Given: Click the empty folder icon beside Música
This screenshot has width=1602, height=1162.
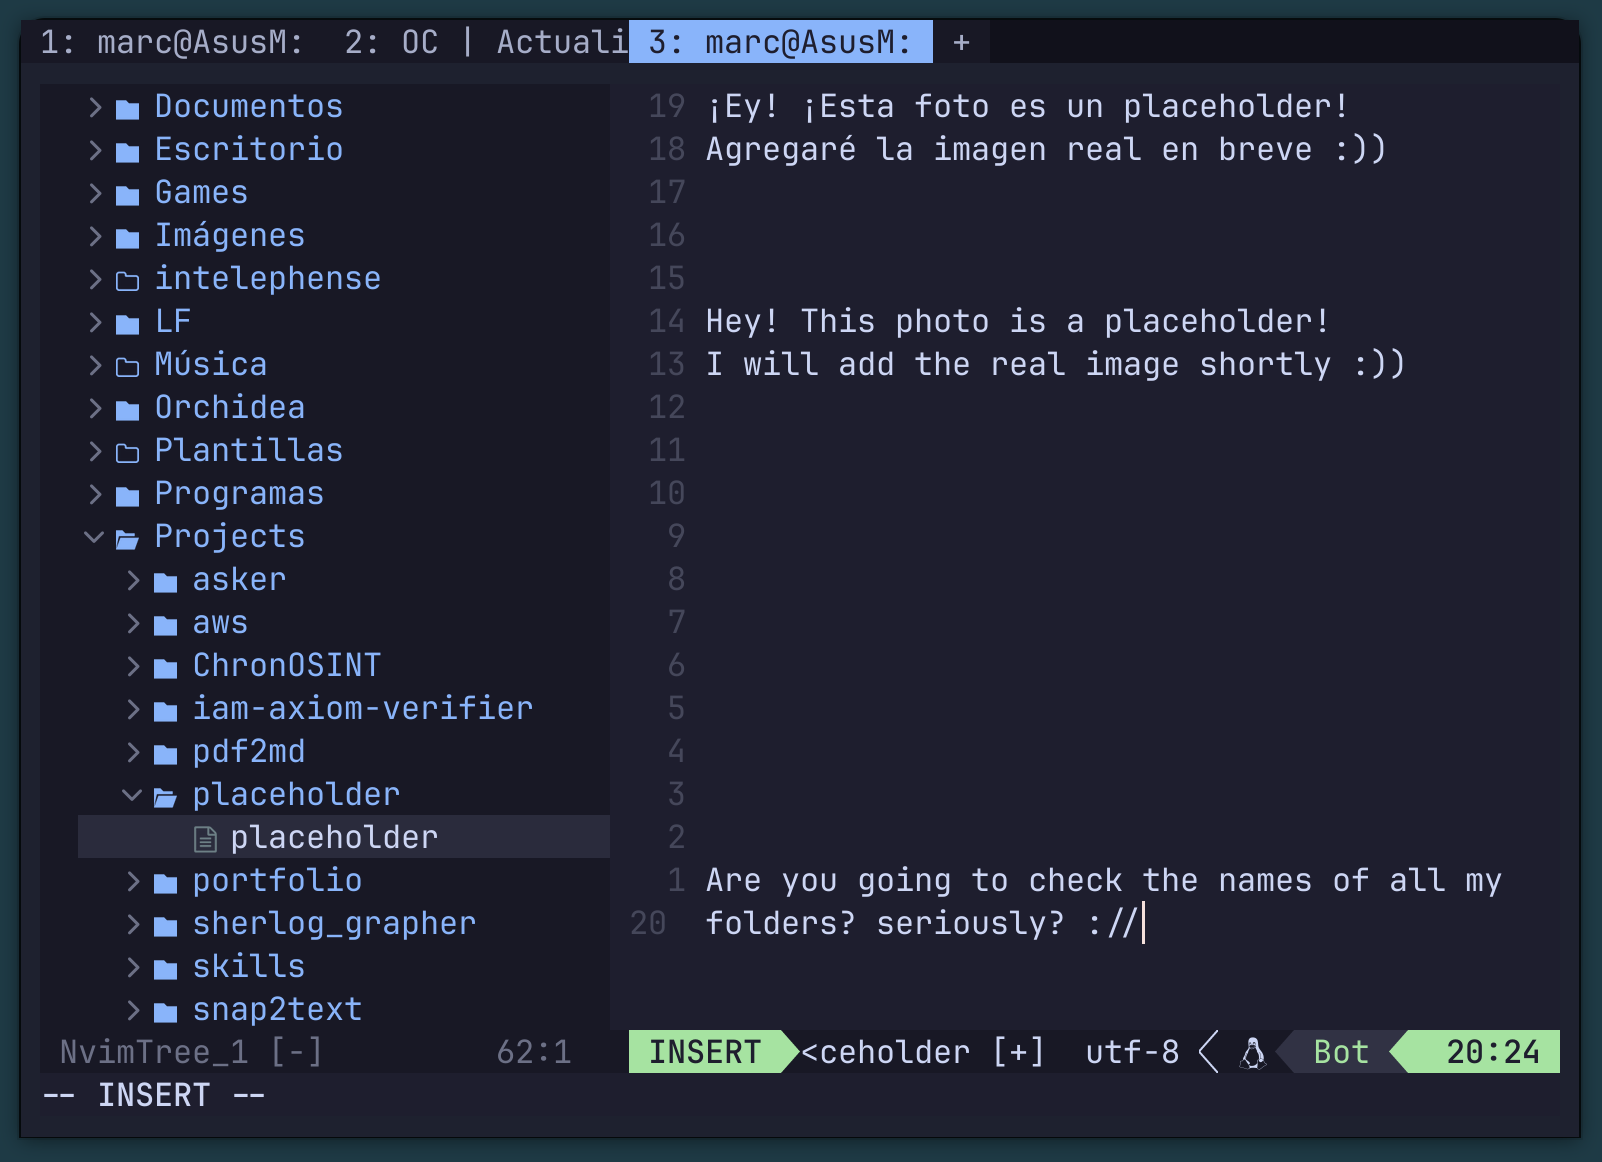Looking at the screenshot, I should 127,364.
